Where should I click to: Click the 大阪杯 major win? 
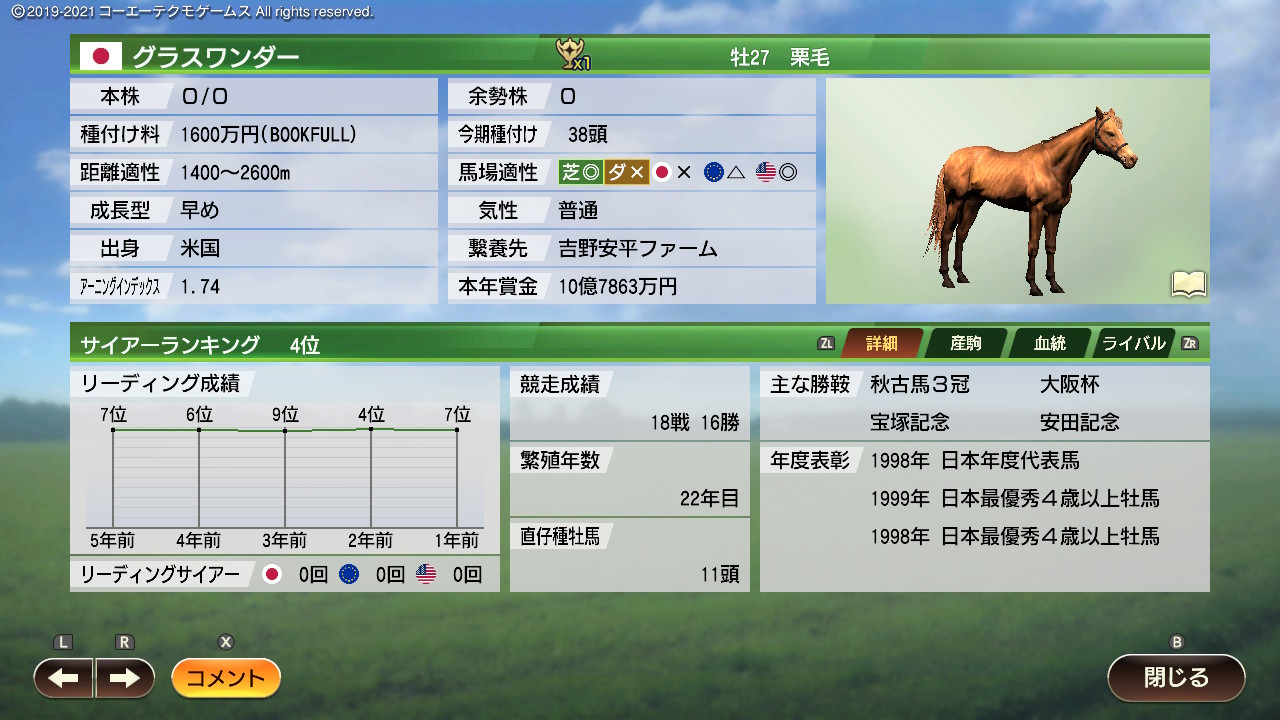click(x=1070, y=384)
